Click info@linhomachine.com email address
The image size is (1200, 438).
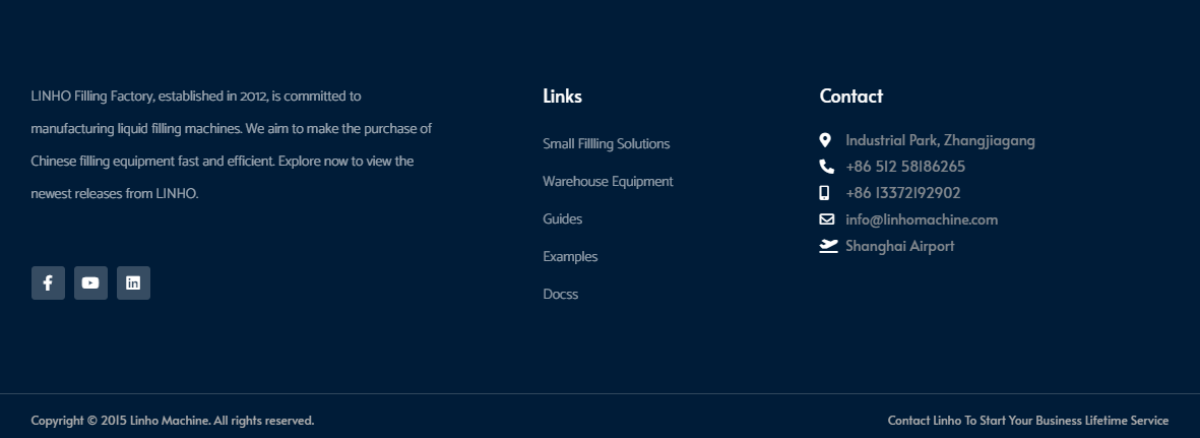point(922,220)
